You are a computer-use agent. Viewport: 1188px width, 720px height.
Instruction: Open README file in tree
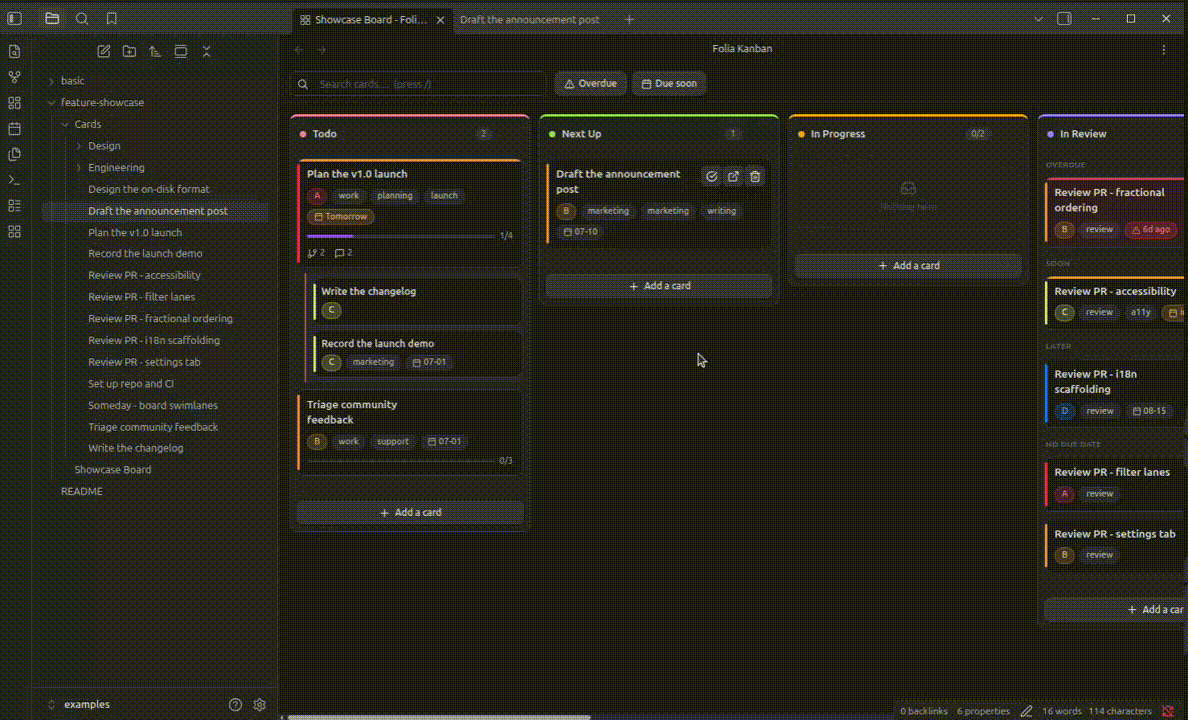pyautogui.click(x=82, y=491)
